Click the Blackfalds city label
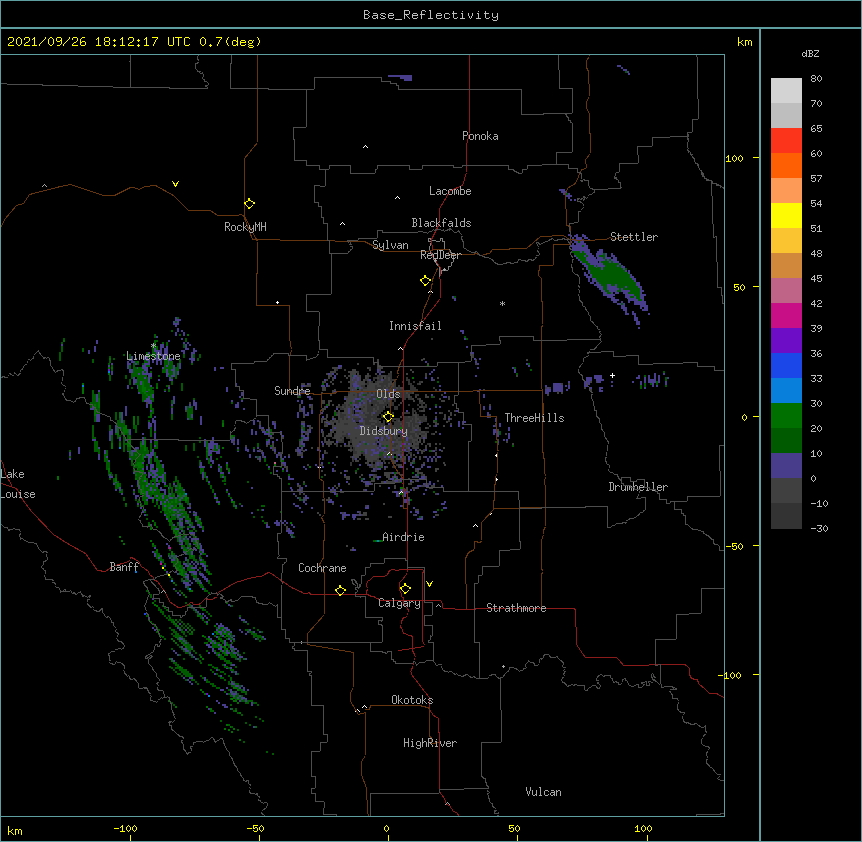862x842 pixels. pyautogui.click(x=441, y=223)
